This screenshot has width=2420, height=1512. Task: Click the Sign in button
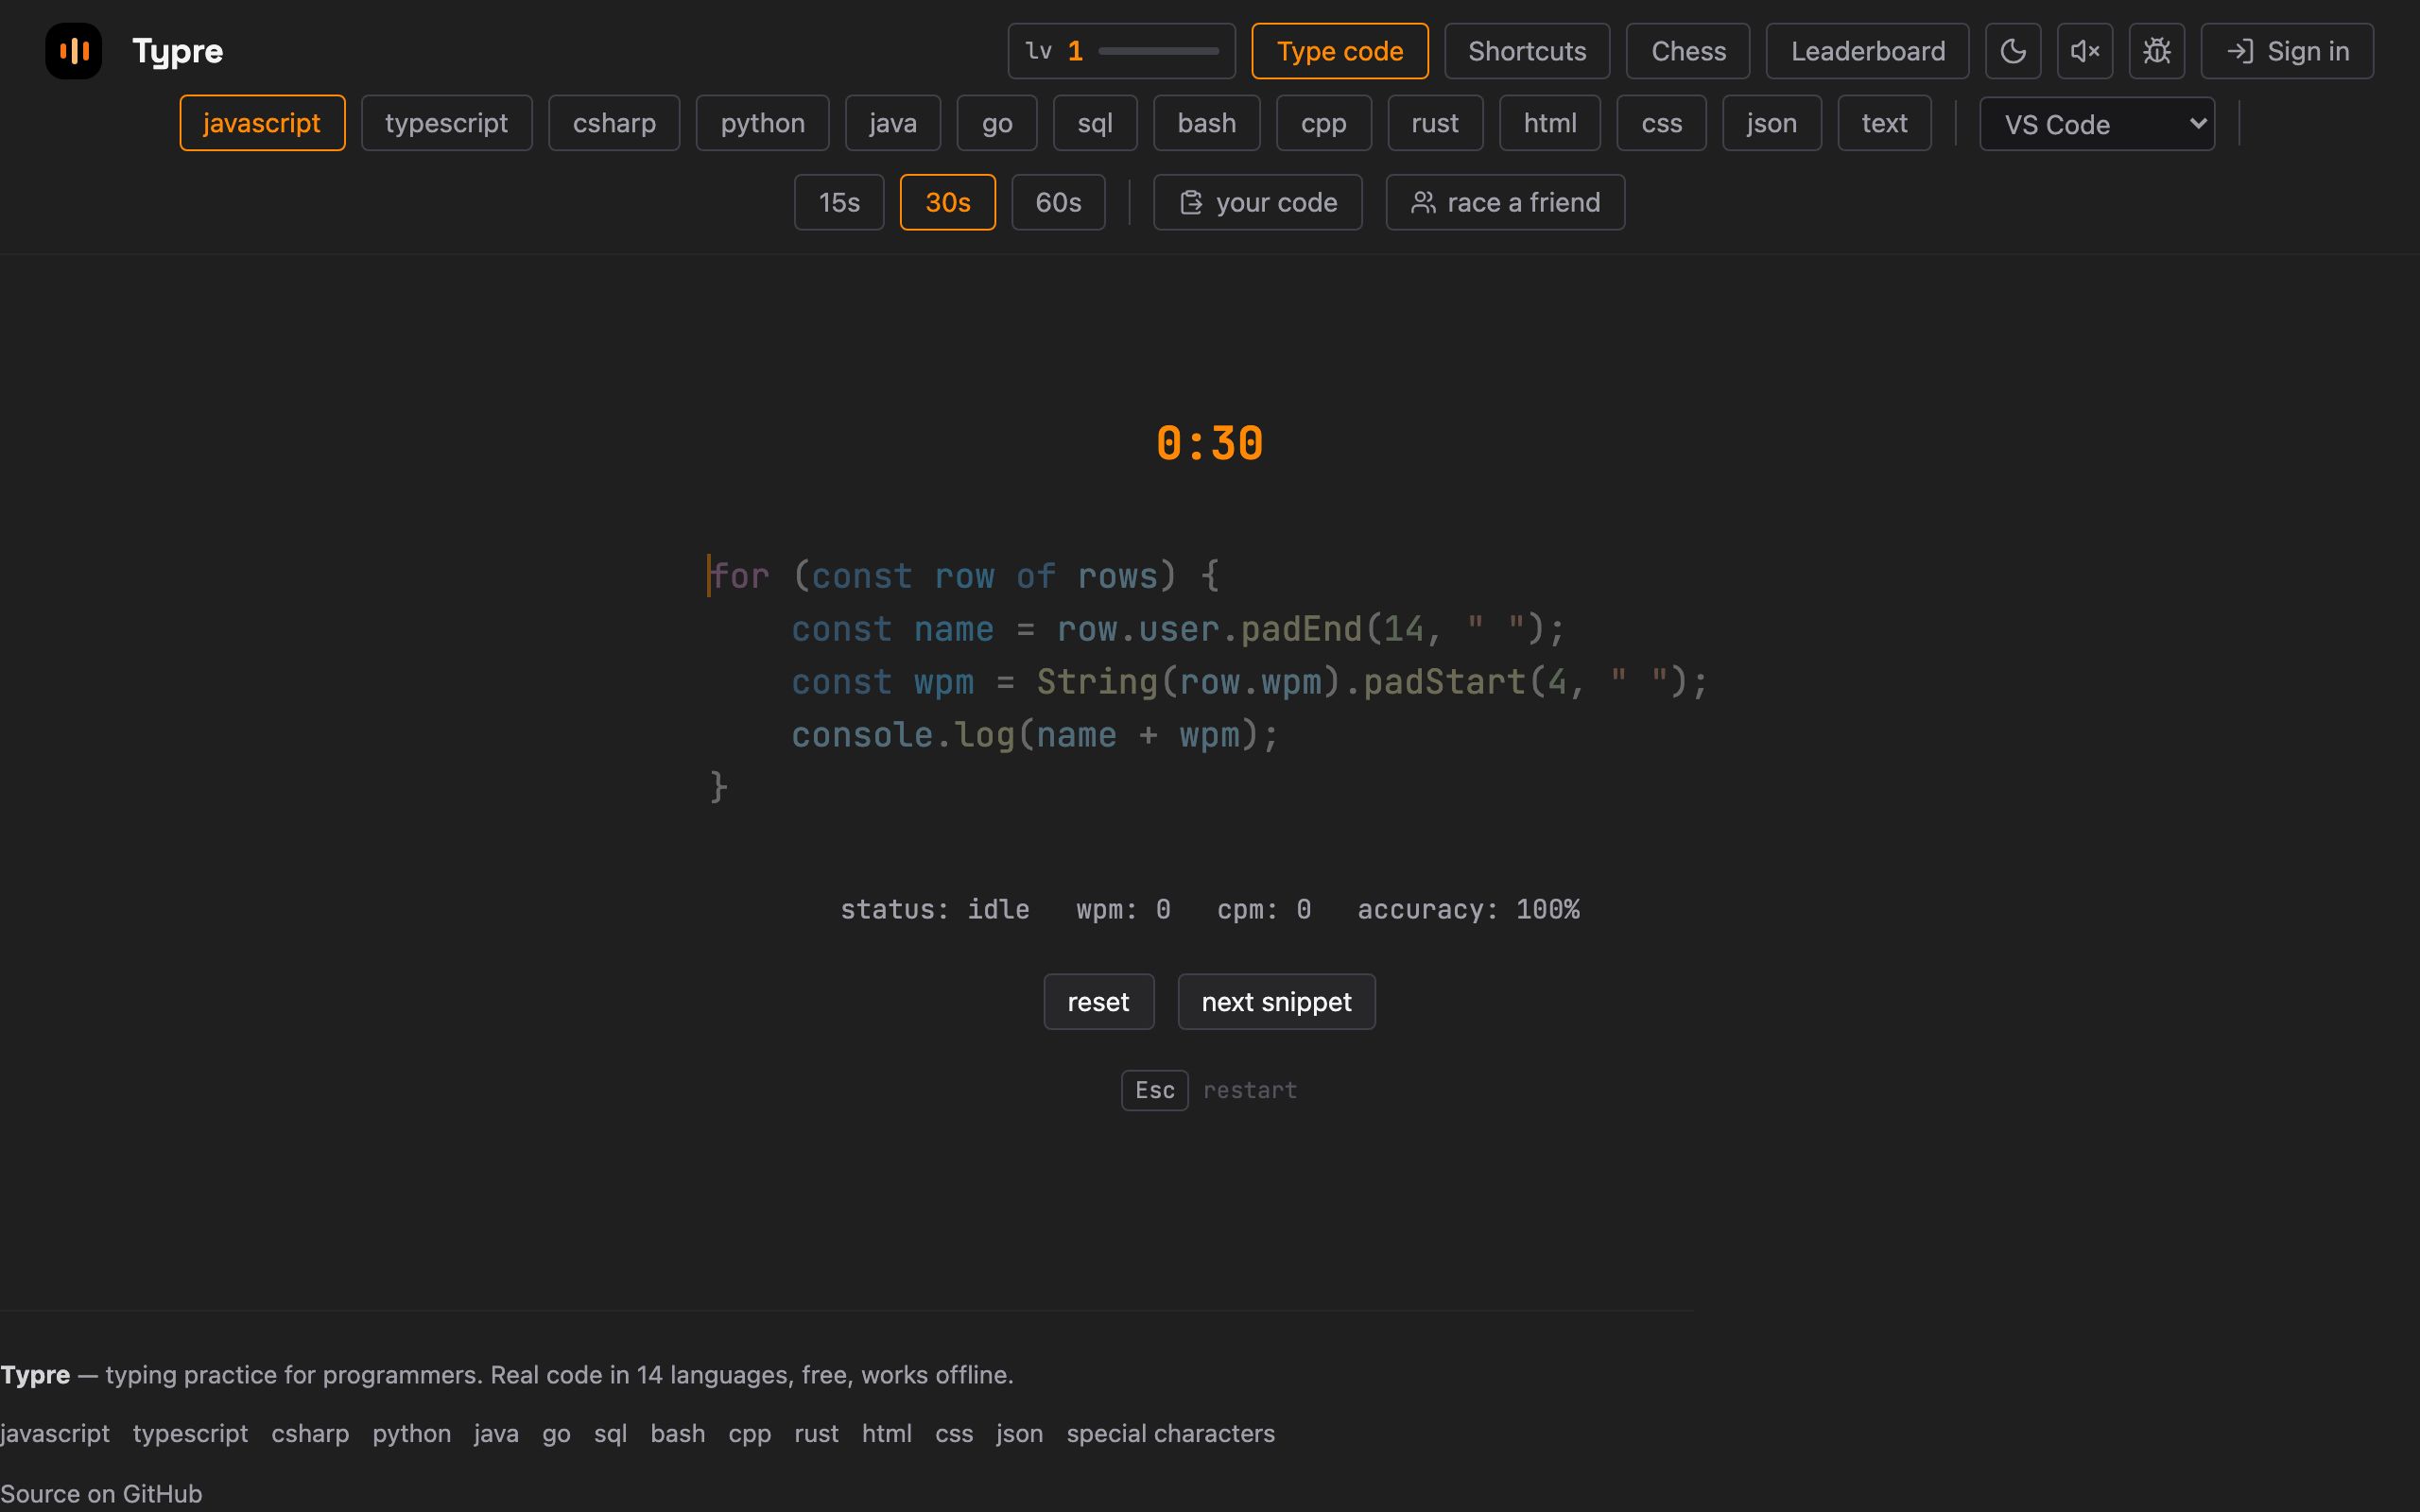[2287, 51]
